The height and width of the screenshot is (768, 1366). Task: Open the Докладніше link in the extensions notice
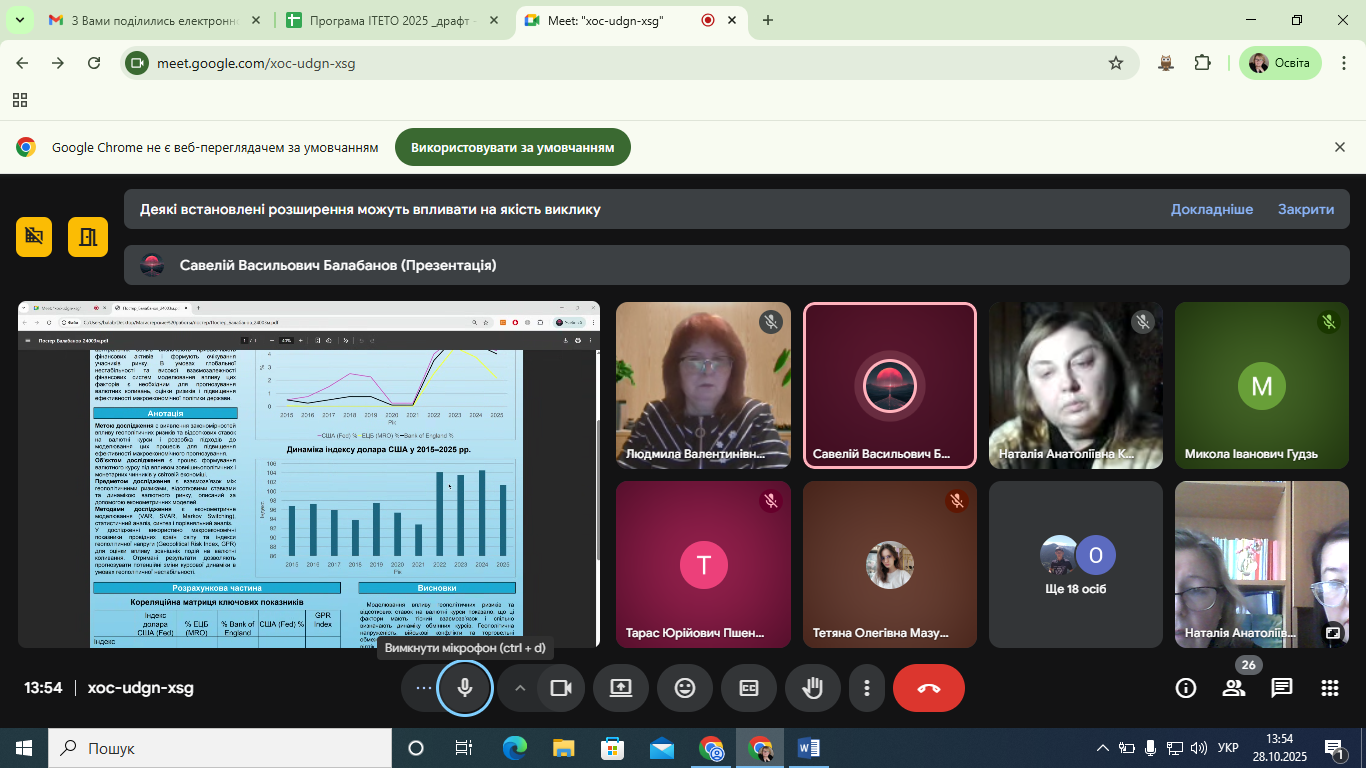click(1212, 209)
